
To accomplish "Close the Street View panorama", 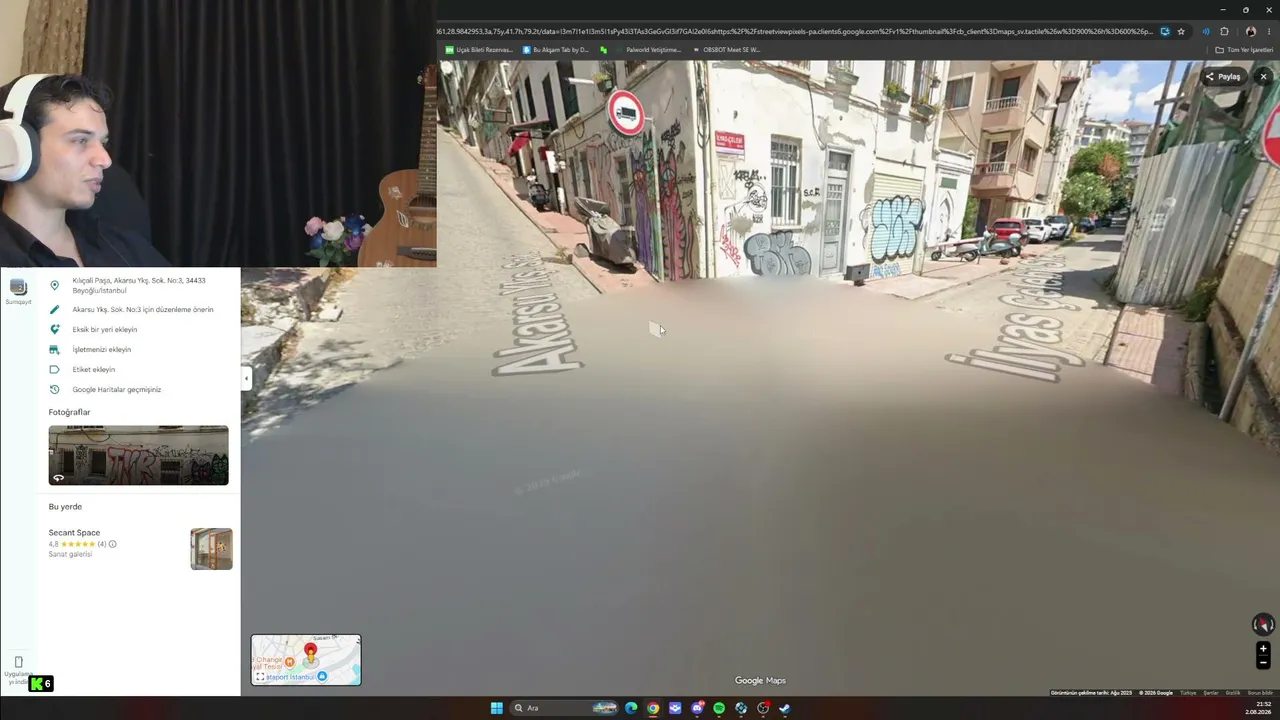I will (x=1263, y=77).
